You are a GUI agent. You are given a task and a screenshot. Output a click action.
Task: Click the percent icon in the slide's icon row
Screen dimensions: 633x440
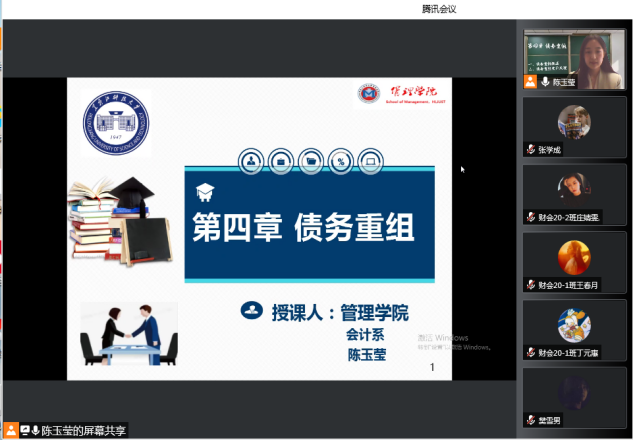pyautogui.click(x=341, y=160)
